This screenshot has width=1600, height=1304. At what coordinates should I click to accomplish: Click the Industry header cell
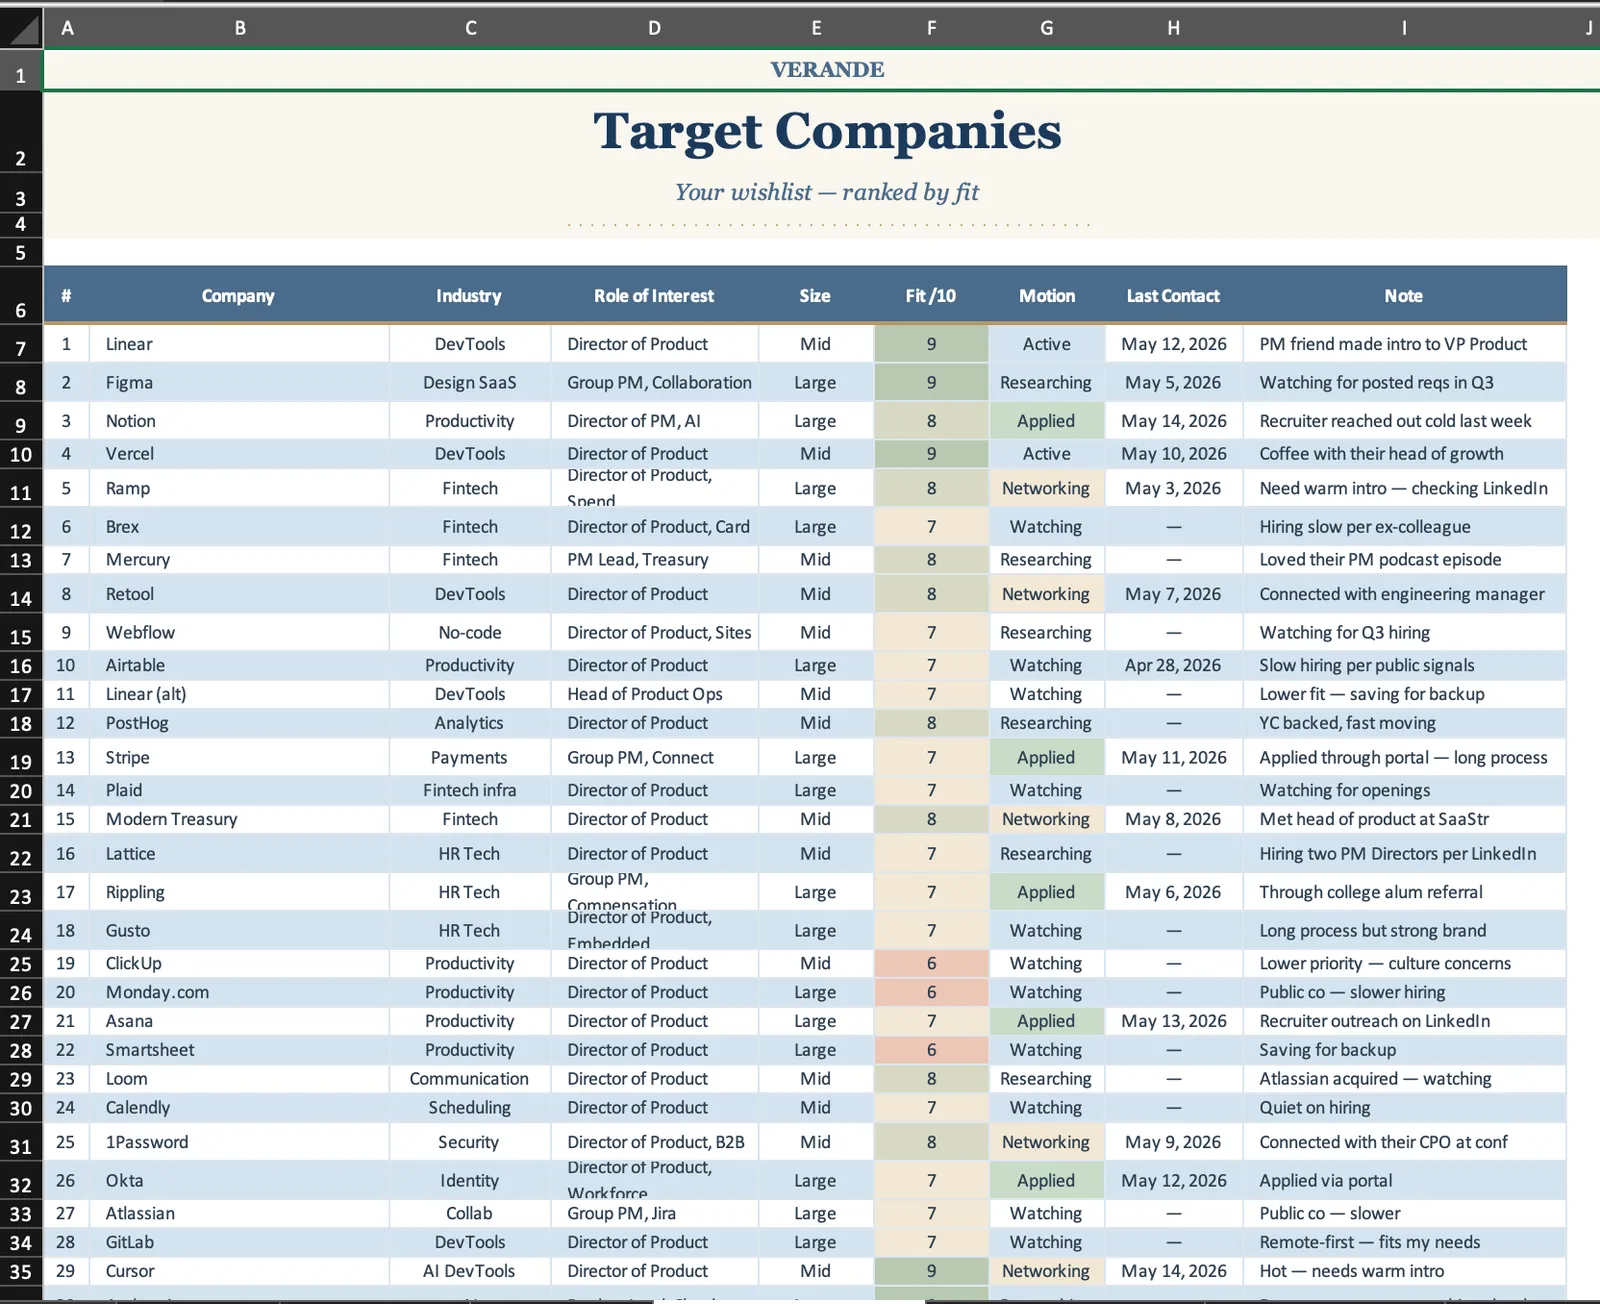(x=469, y=296)
